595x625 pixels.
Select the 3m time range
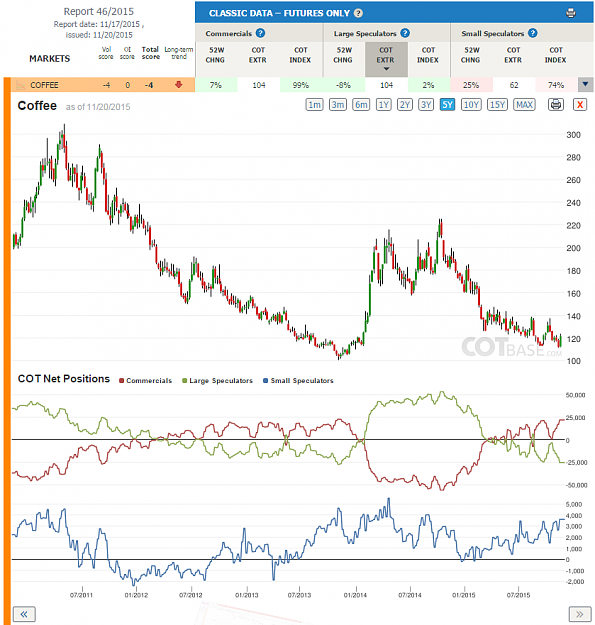point(338,105)
